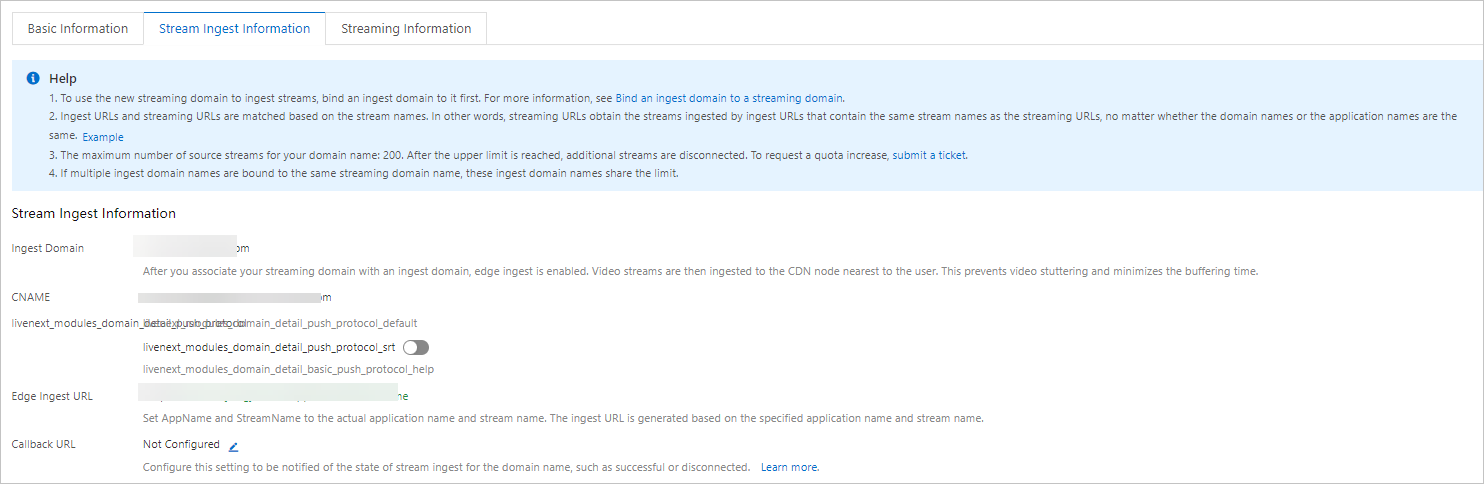The height and width of the screenshot is (484, 1484).
Task: Click the blurred Edge Ingest URL value
Action: pos(273,392)
